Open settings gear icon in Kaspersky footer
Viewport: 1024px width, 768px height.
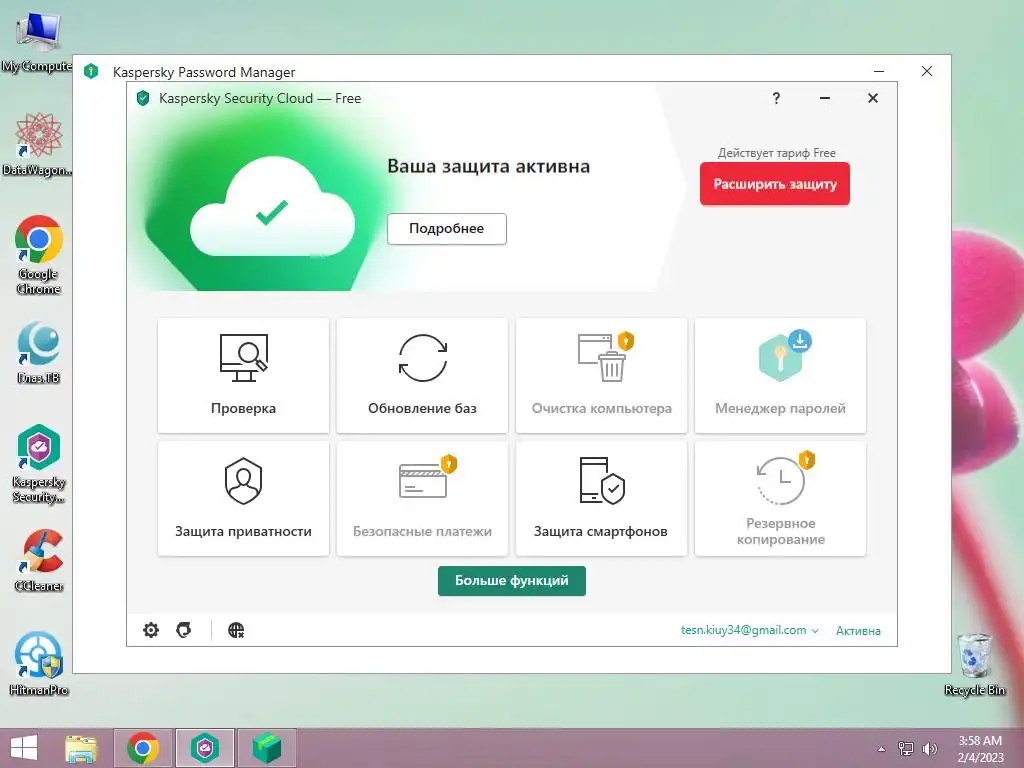click(x=151, y=630)
